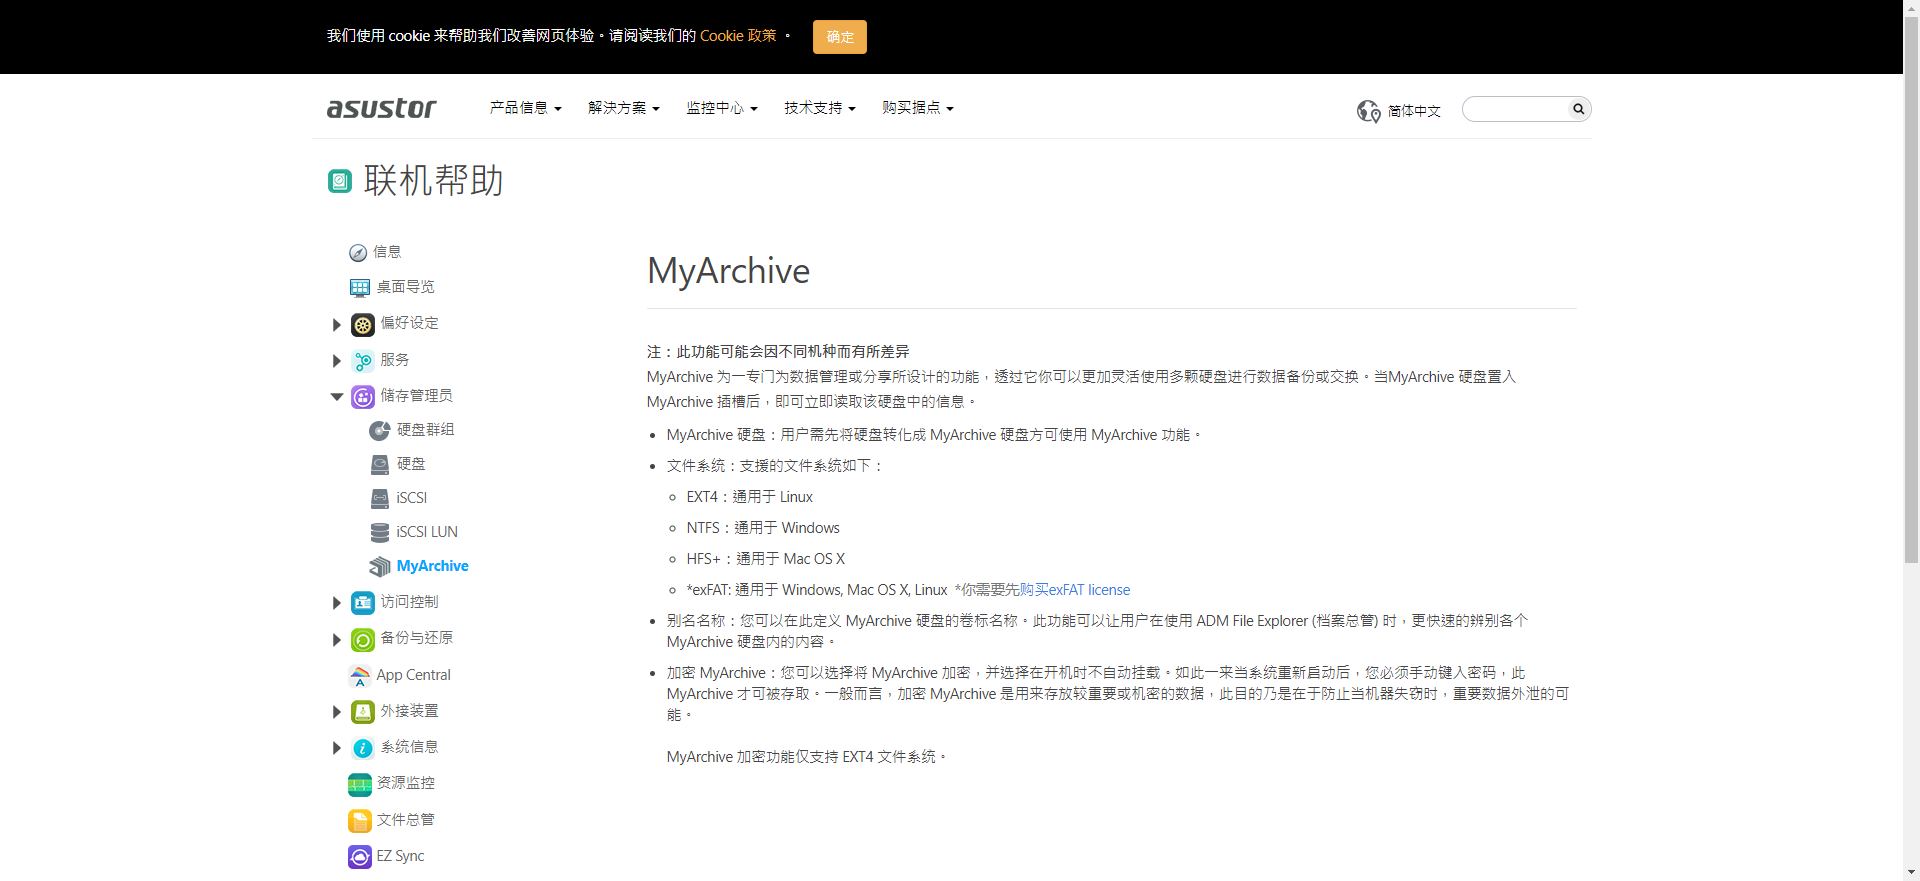The height and width of the screenshot is (881, 1920).
Task: Click the 备份与还原 backup icon
Action: tap(363, 640)
